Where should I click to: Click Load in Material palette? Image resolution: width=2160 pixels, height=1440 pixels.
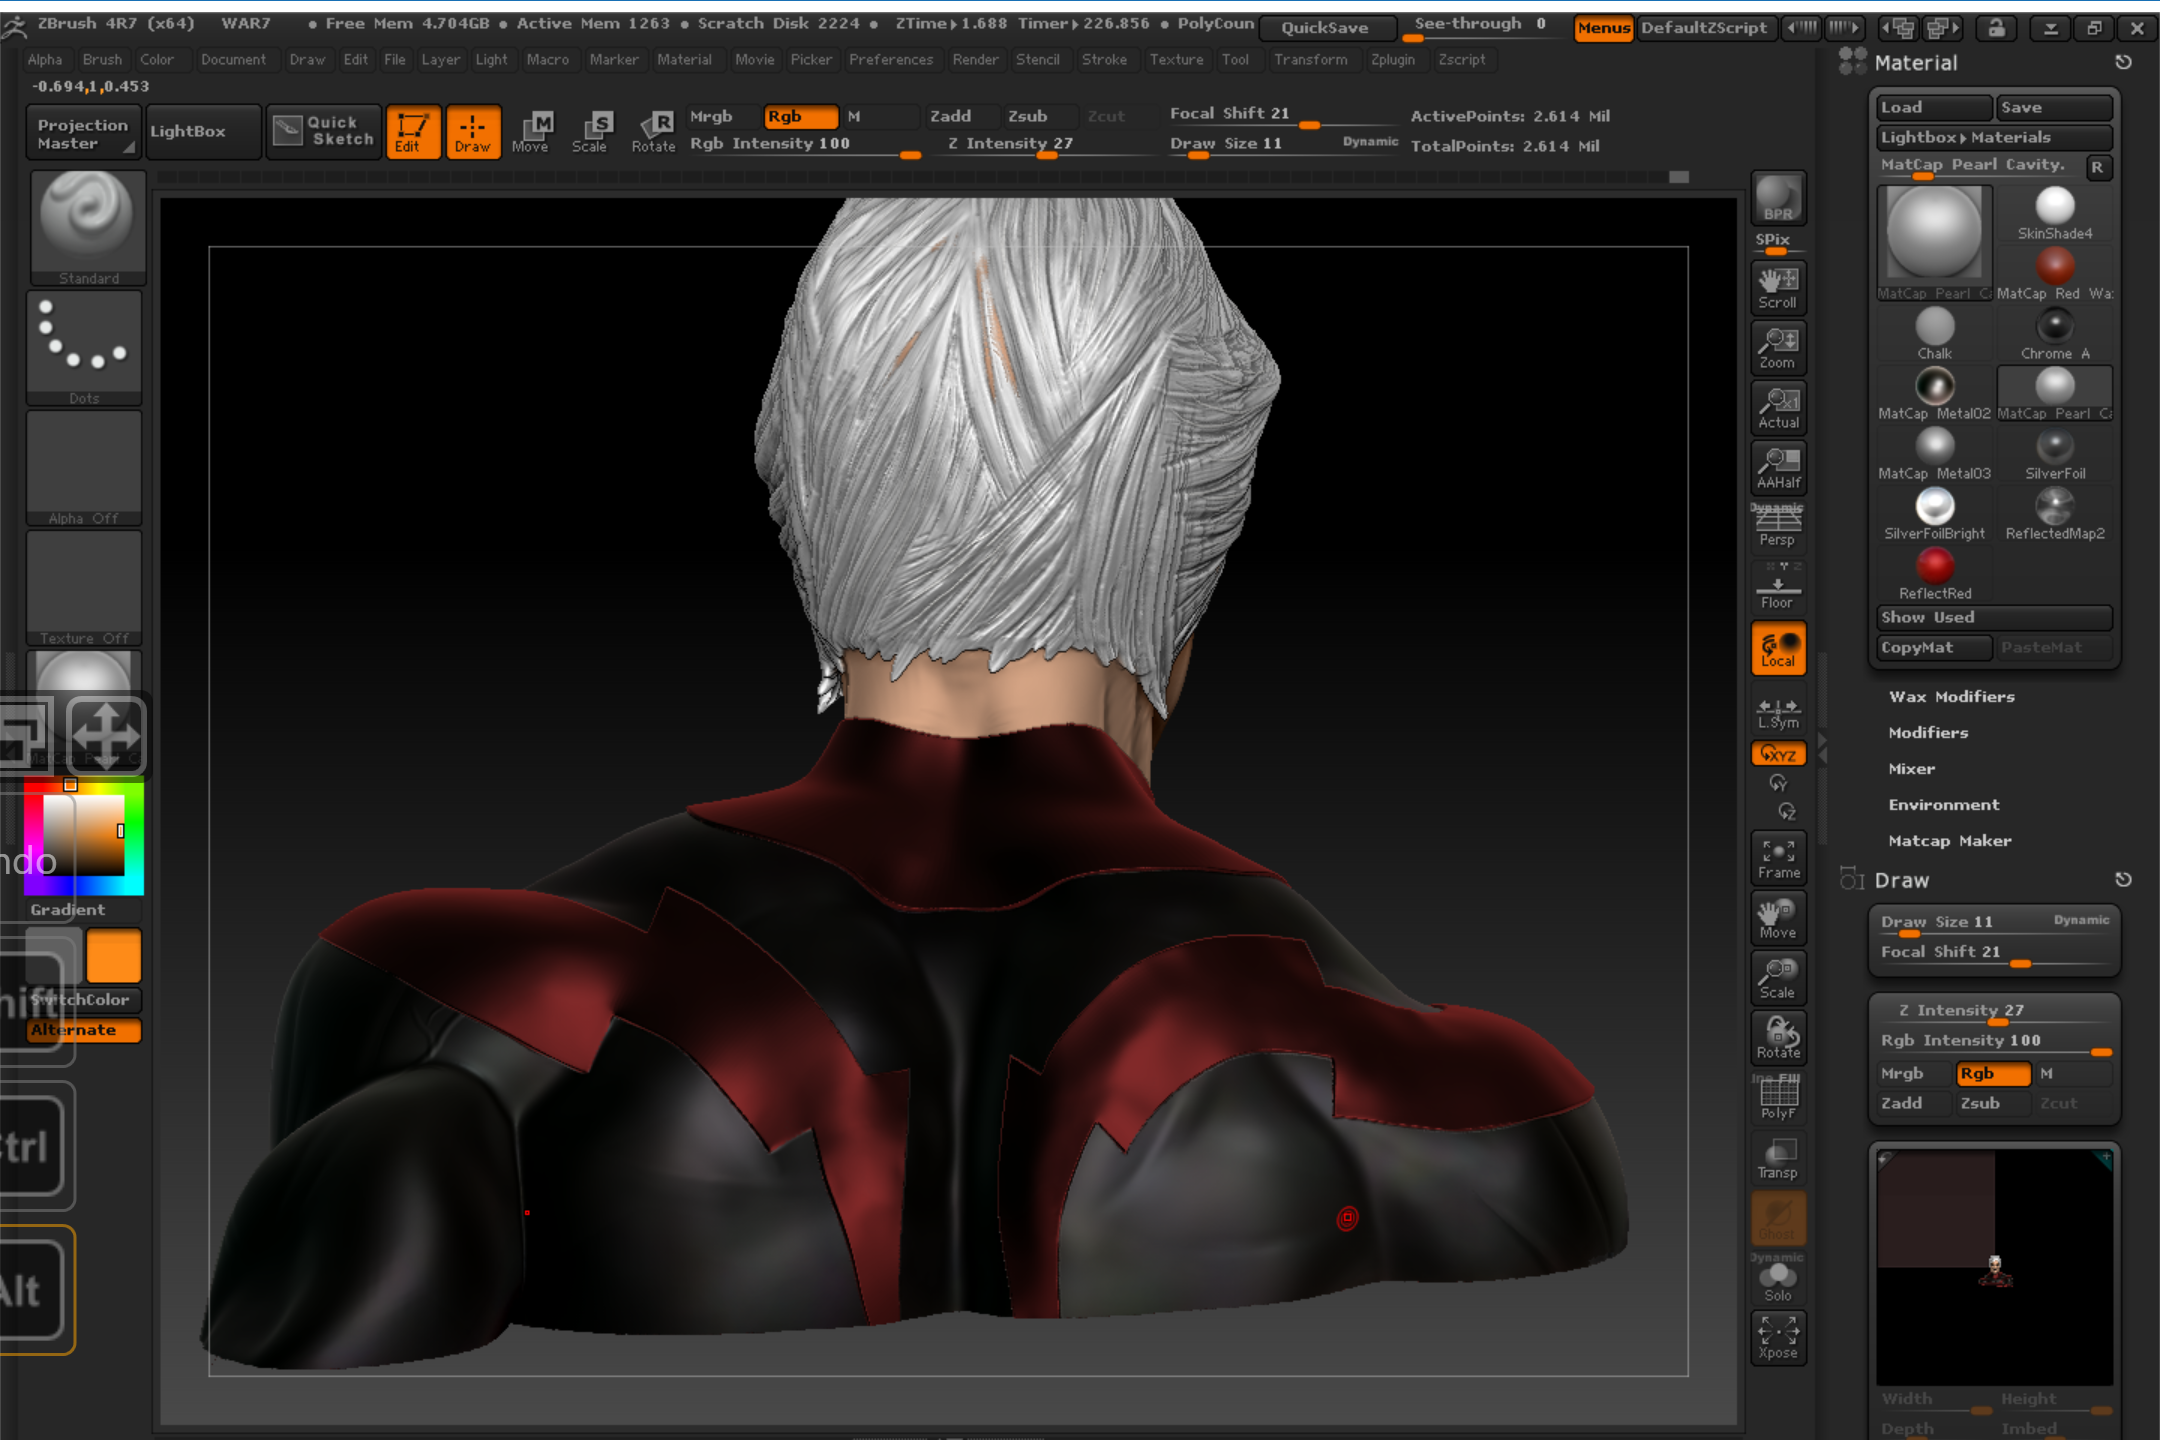(1934, 108)
